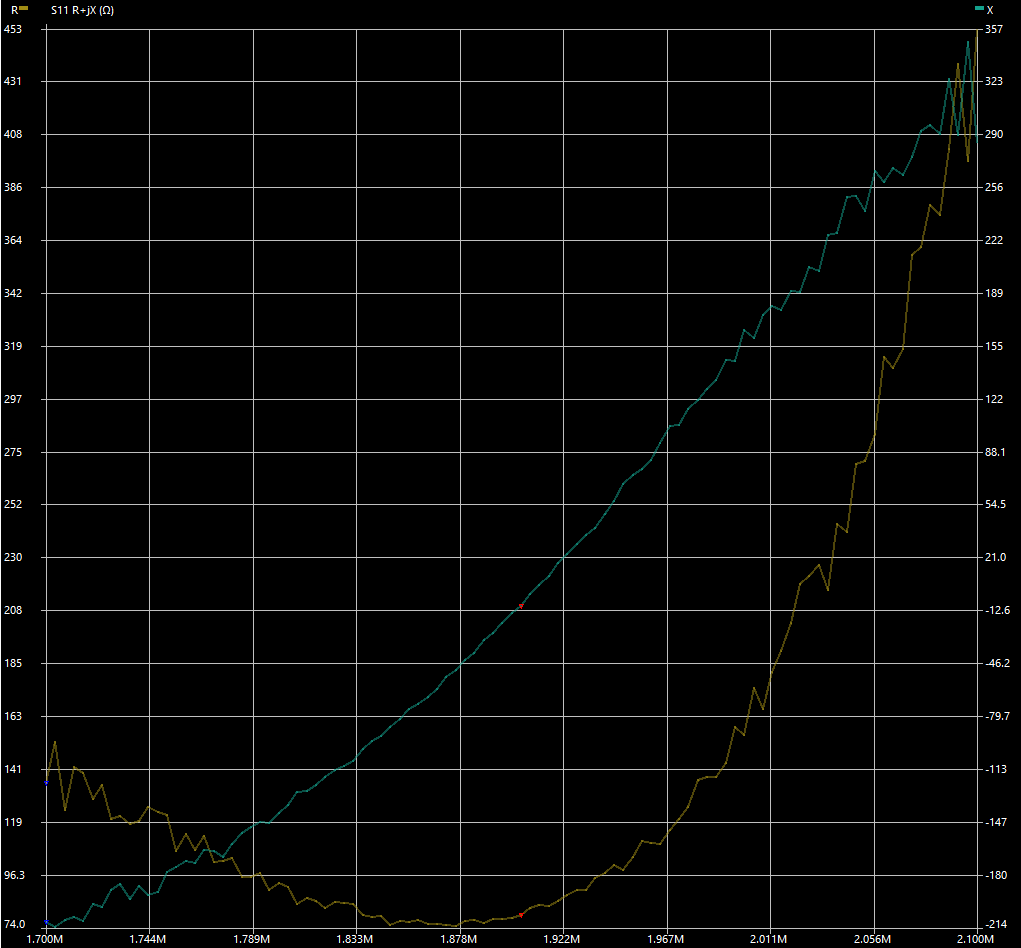Click the blue marker at the X curve start
The height and width of the screenshot is (948, 1021).
[x=47, y=921]
